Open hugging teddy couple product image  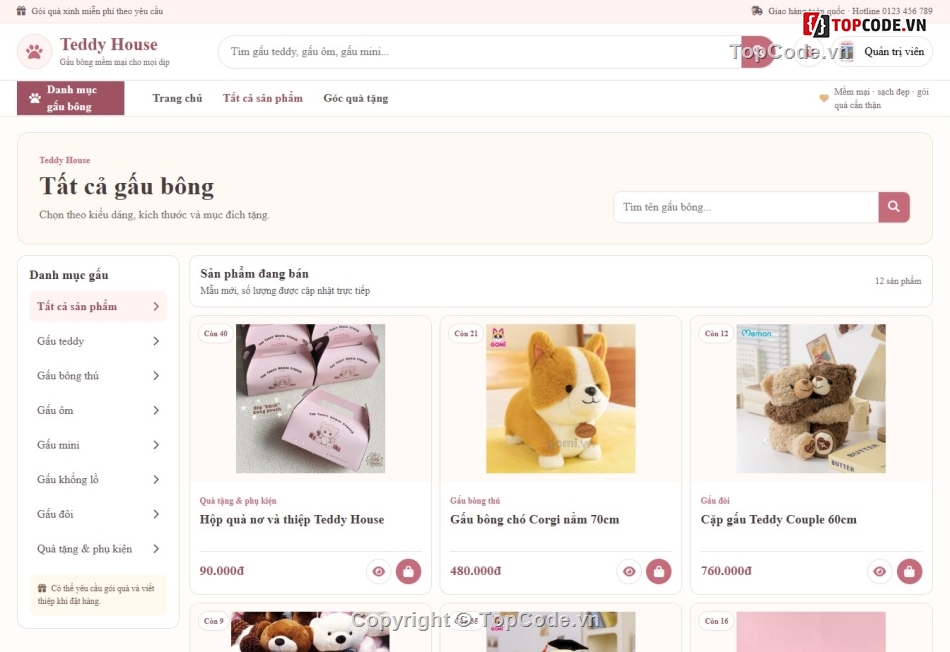tap(811, 398)
